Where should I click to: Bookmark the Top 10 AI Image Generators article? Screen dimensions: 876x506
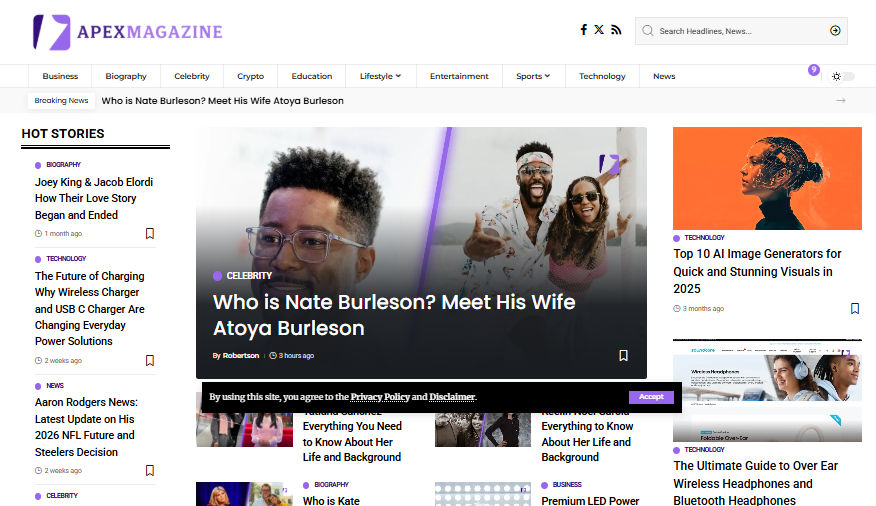(x=855, y=309)
